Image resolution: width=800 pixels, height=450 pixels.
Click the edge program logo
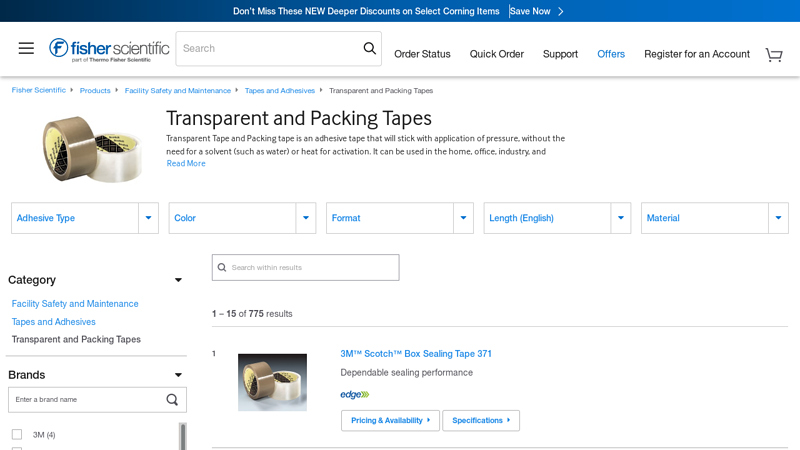pyautogui.click(x=355, y=394)
